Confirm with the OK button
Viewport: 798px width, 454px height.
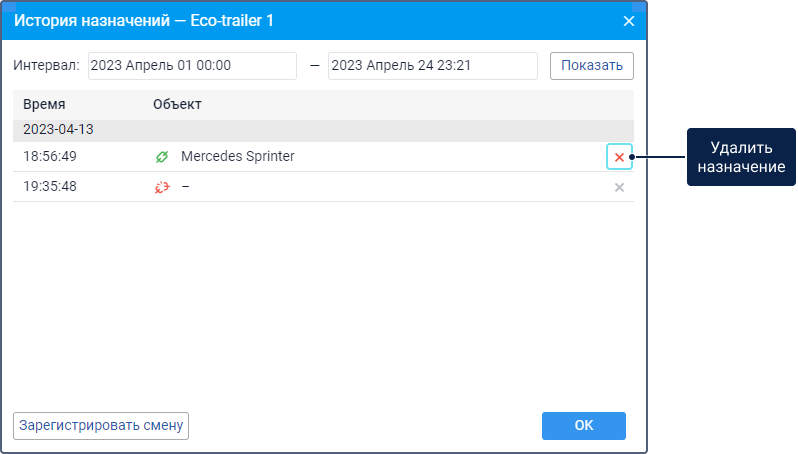[584, 425]
